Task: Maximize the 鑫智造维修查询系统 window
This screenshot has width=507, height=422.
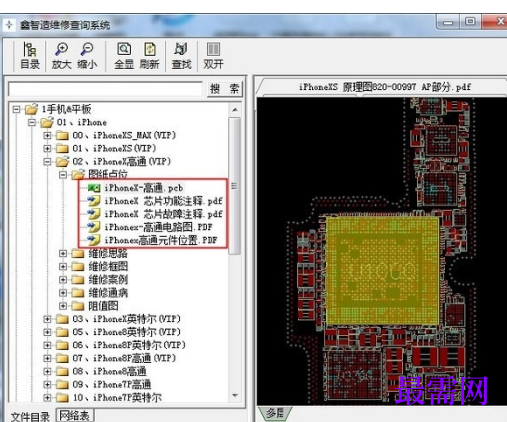Action: click(470, 21)
